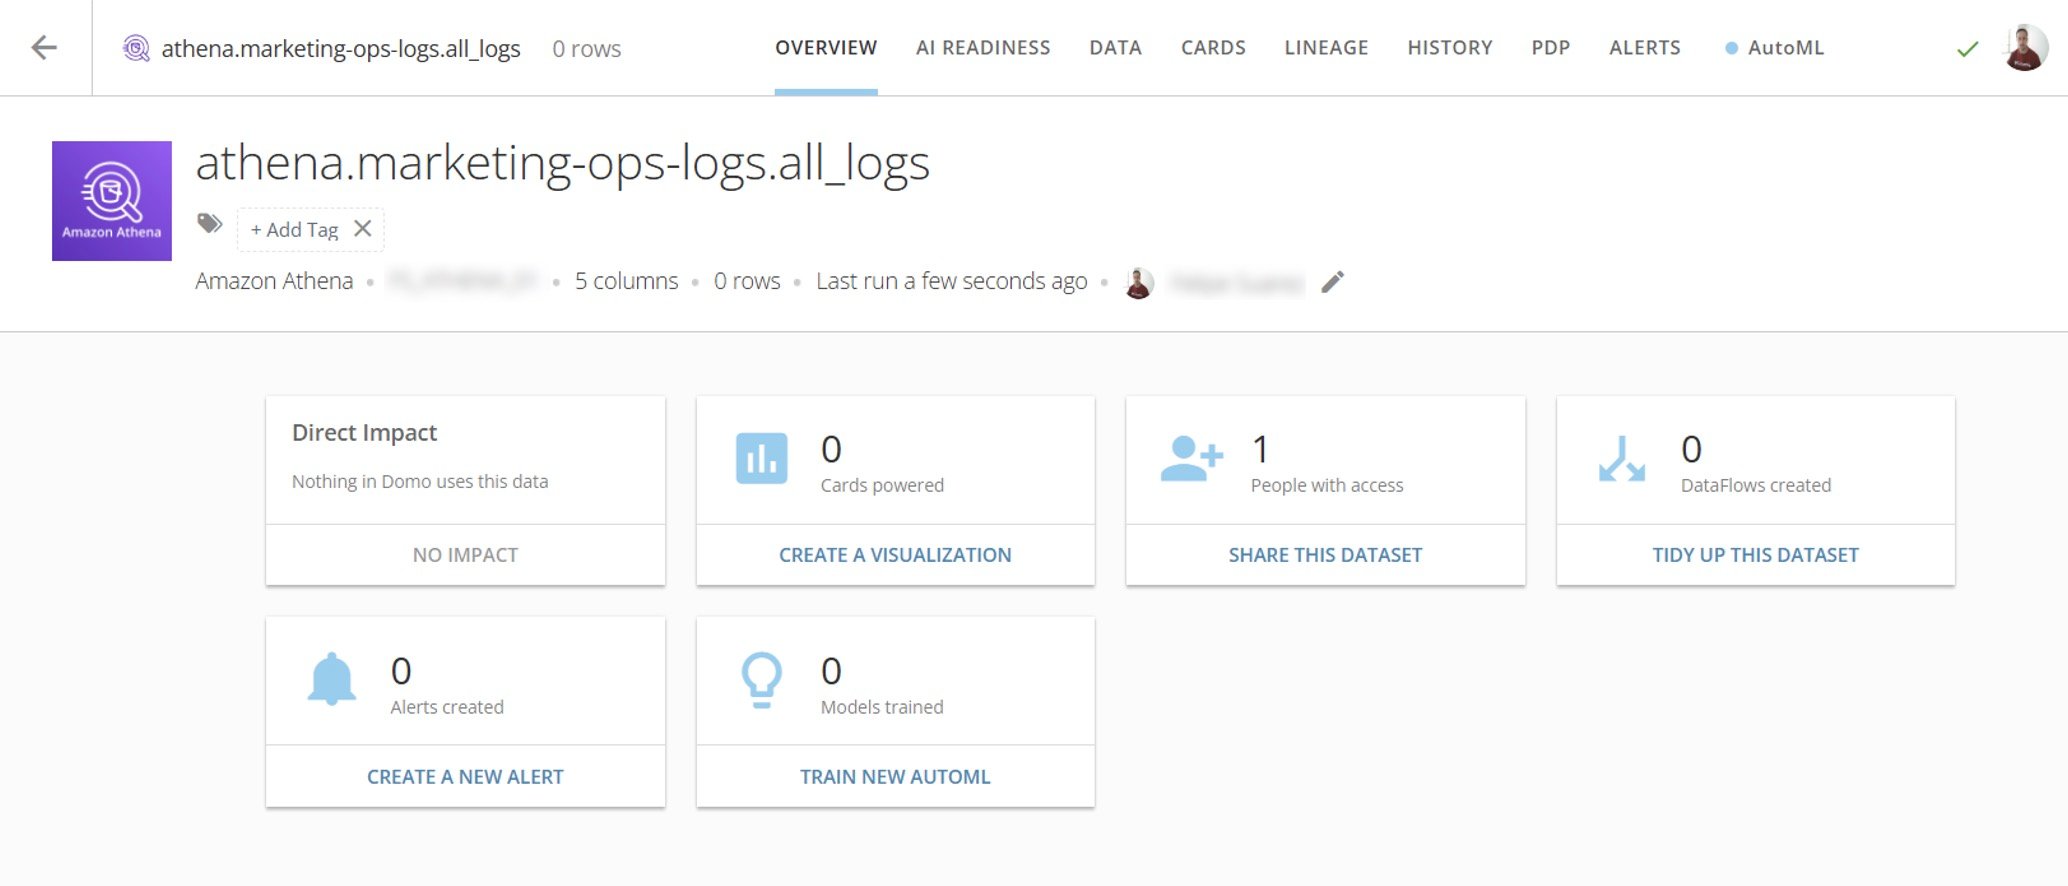Open the AutoML tab
Viewport: 2068px width, 886px height.
(1785, 48)
